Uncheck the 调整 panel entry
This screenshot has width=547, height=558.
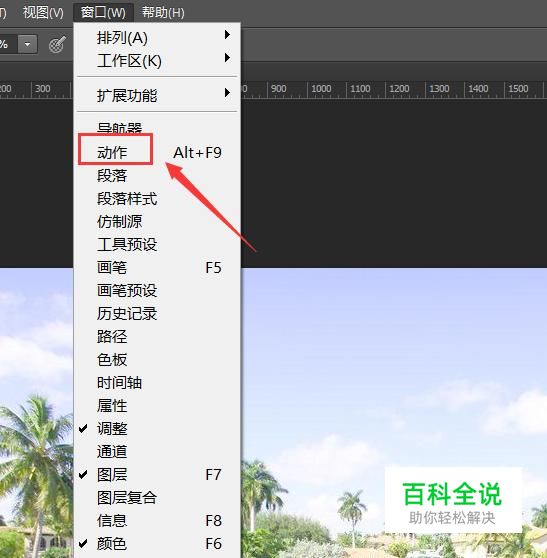click(157, 428)
